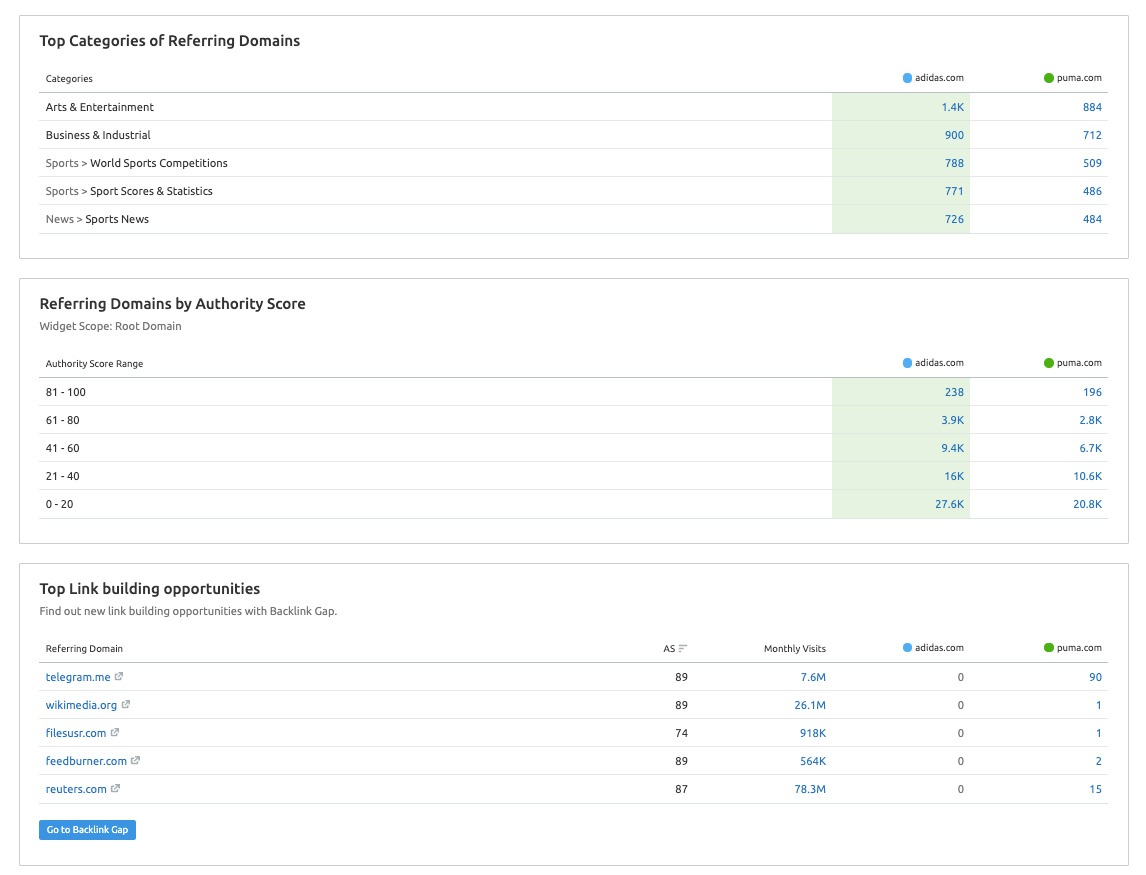The width and height of the screenshot is (1146, 875).
Task: Click AS value 87 for reuters.com
Action: coord(681,789)
